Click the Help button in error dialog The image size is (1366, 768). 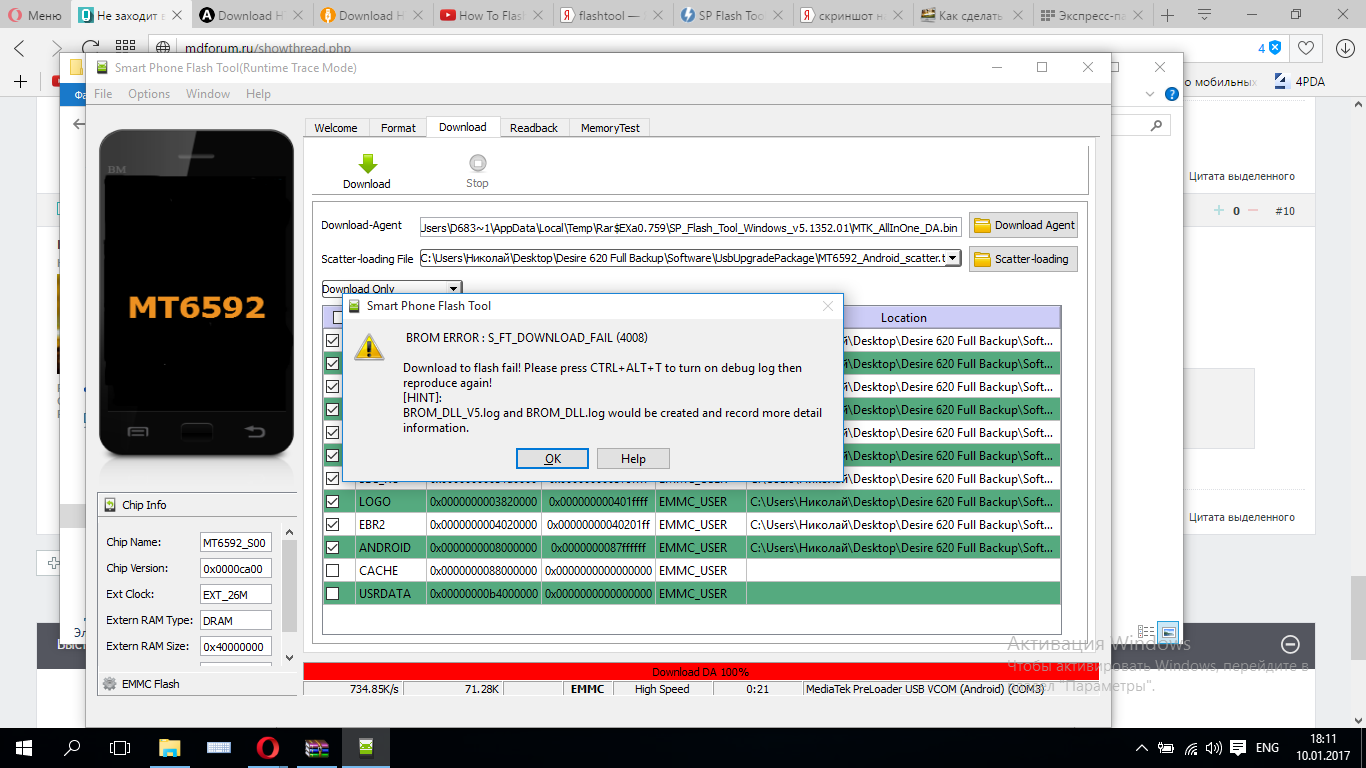click(633, 458)
